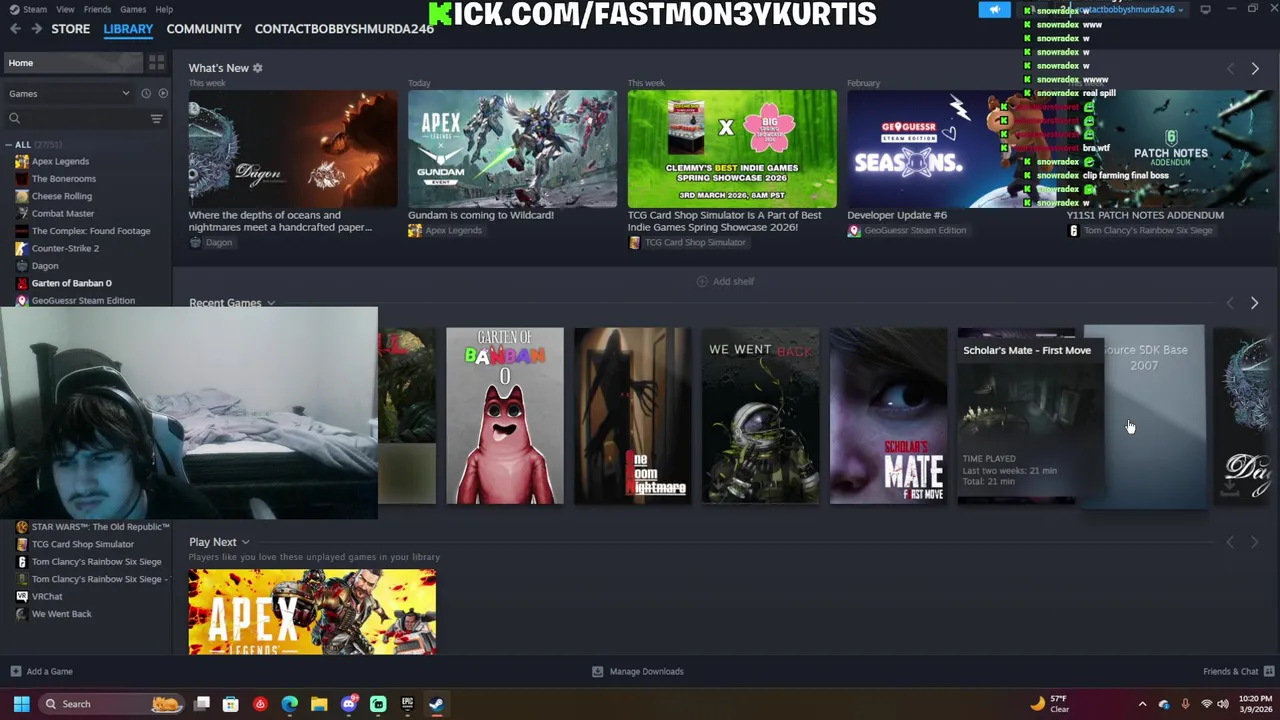Go forward with the right arrow navigation button
The image size is (1280, 720).
click(36, 29)
